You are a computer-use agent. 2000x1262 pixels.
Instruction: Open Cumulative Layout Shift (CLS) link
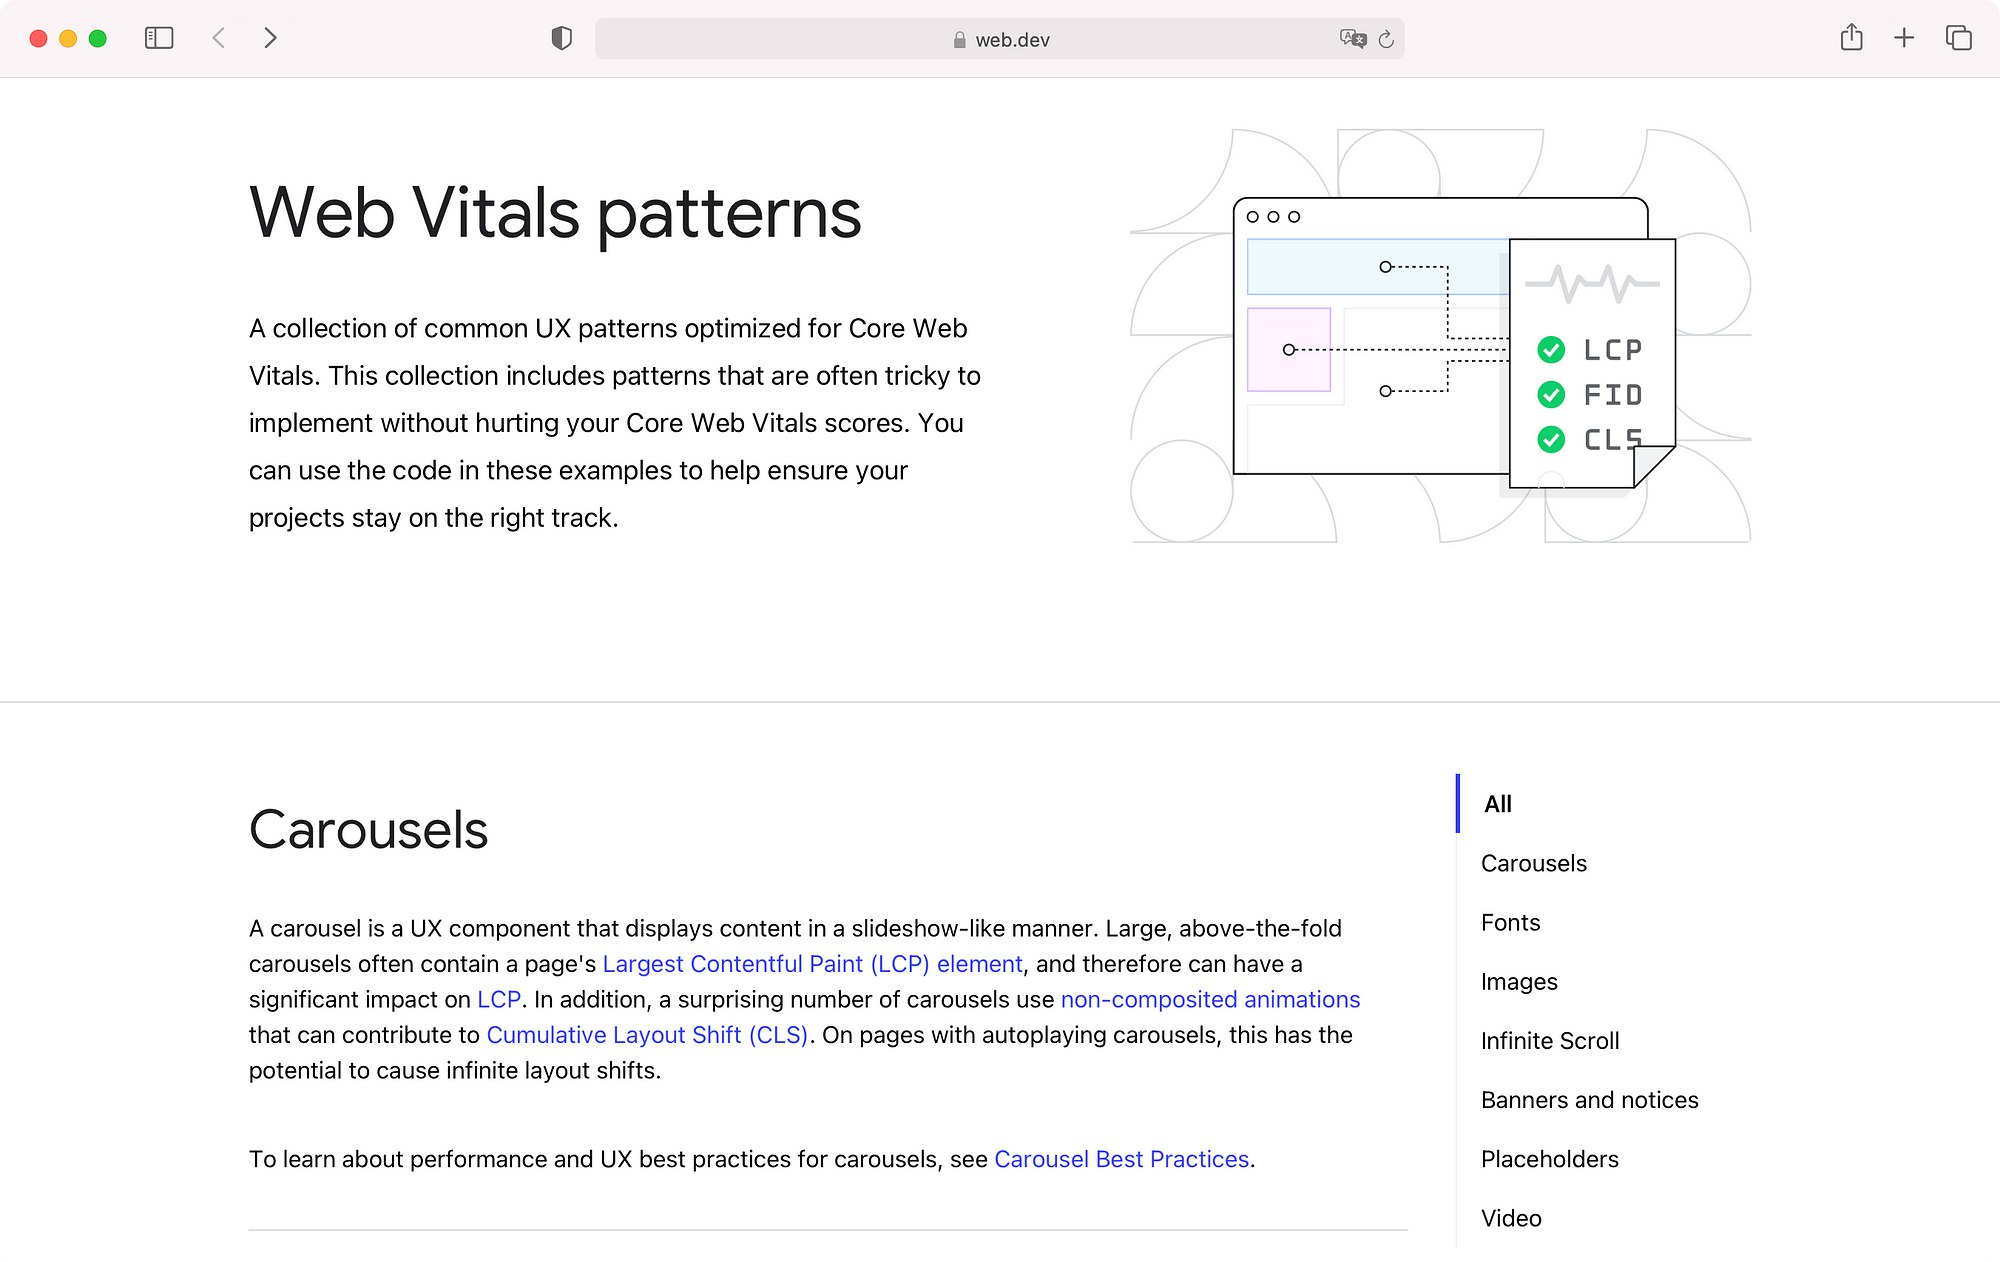click(x=647, y=1035)
